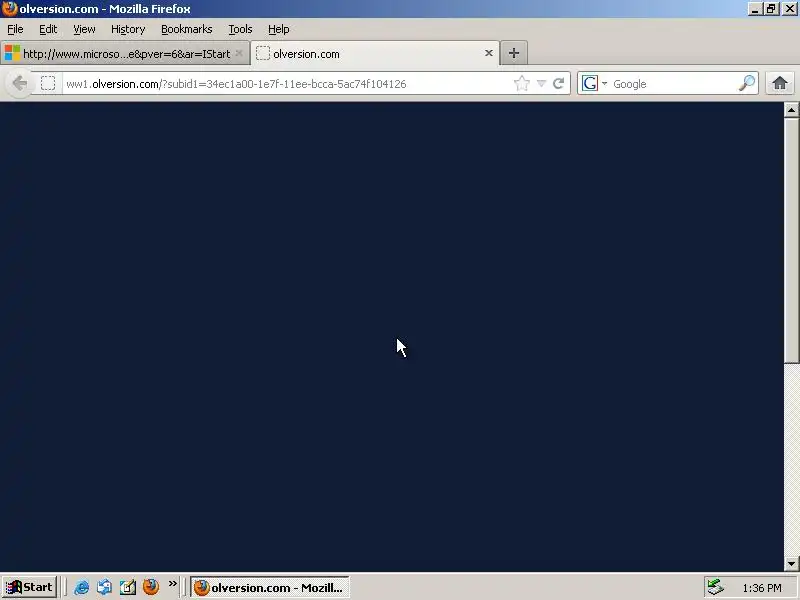Launch Firefox from quick launch bar
The height and width of the screenshot is (600, 800).
click(x=151, y=587)
